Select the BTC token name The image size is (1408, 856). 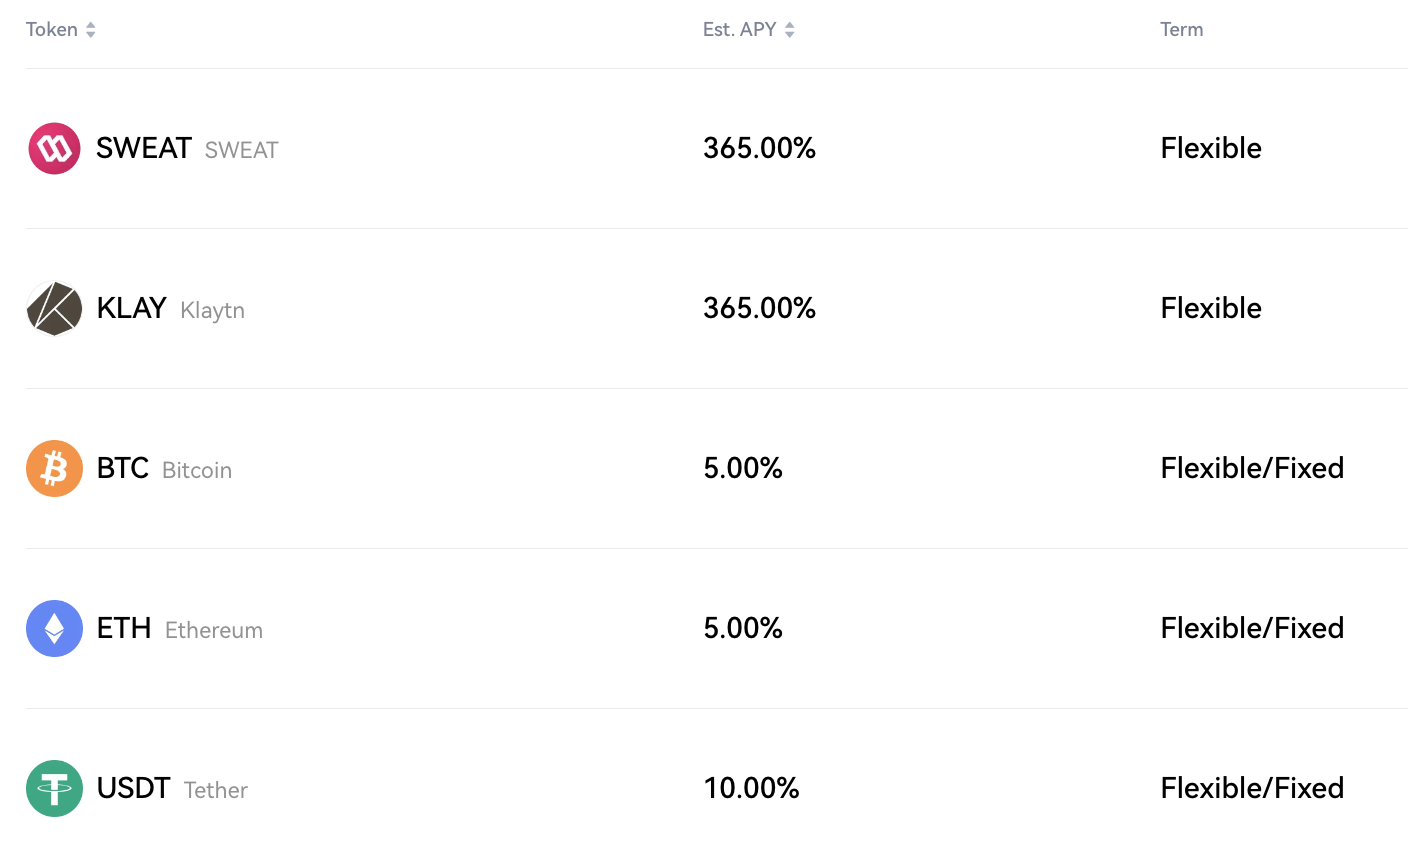122,468
